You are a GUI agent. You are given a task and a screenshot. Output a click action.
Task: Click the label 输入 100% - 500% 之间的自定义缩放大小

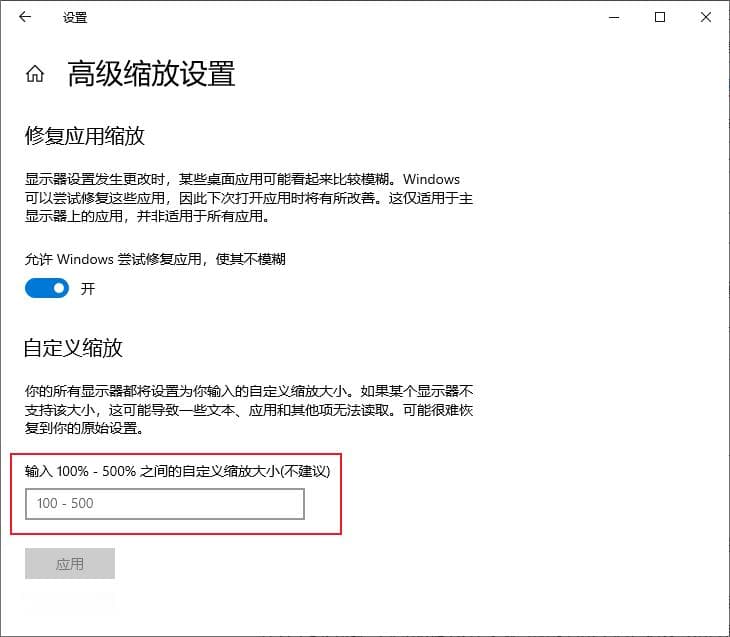[x=177, y=471]
